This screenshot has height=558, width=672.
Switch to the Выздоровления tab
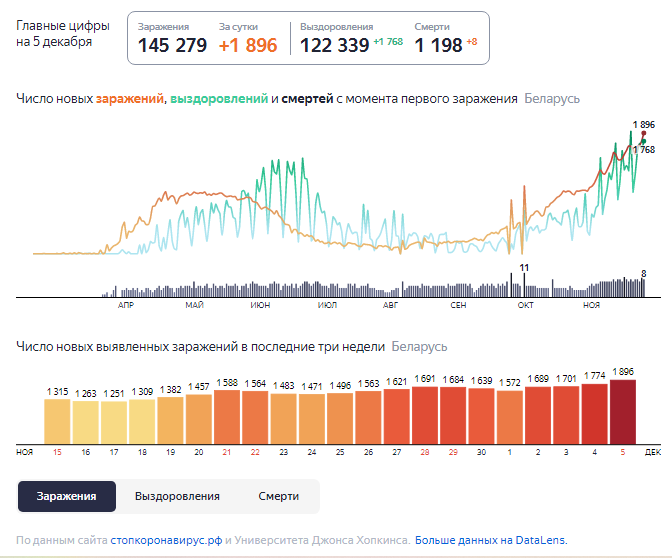pos(177,496)
